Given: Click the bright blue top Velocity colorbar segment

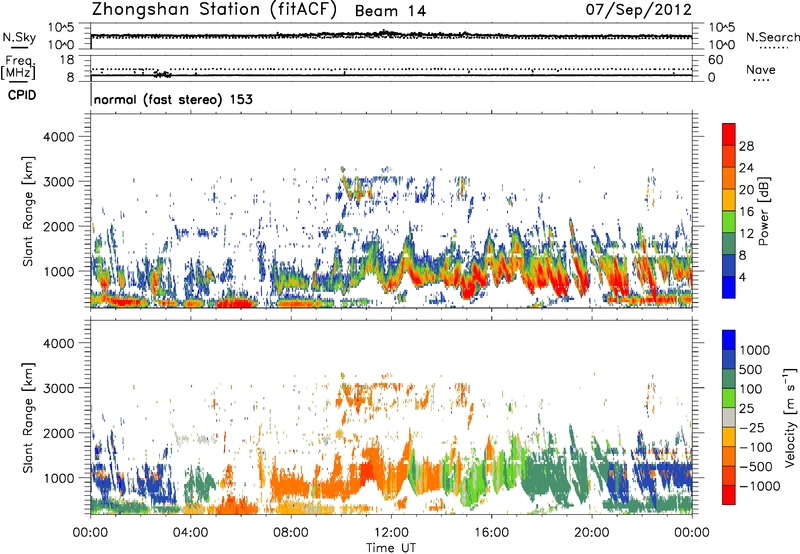Looking at the screenshot, I should pyautogui.click(x=729, y=340).
